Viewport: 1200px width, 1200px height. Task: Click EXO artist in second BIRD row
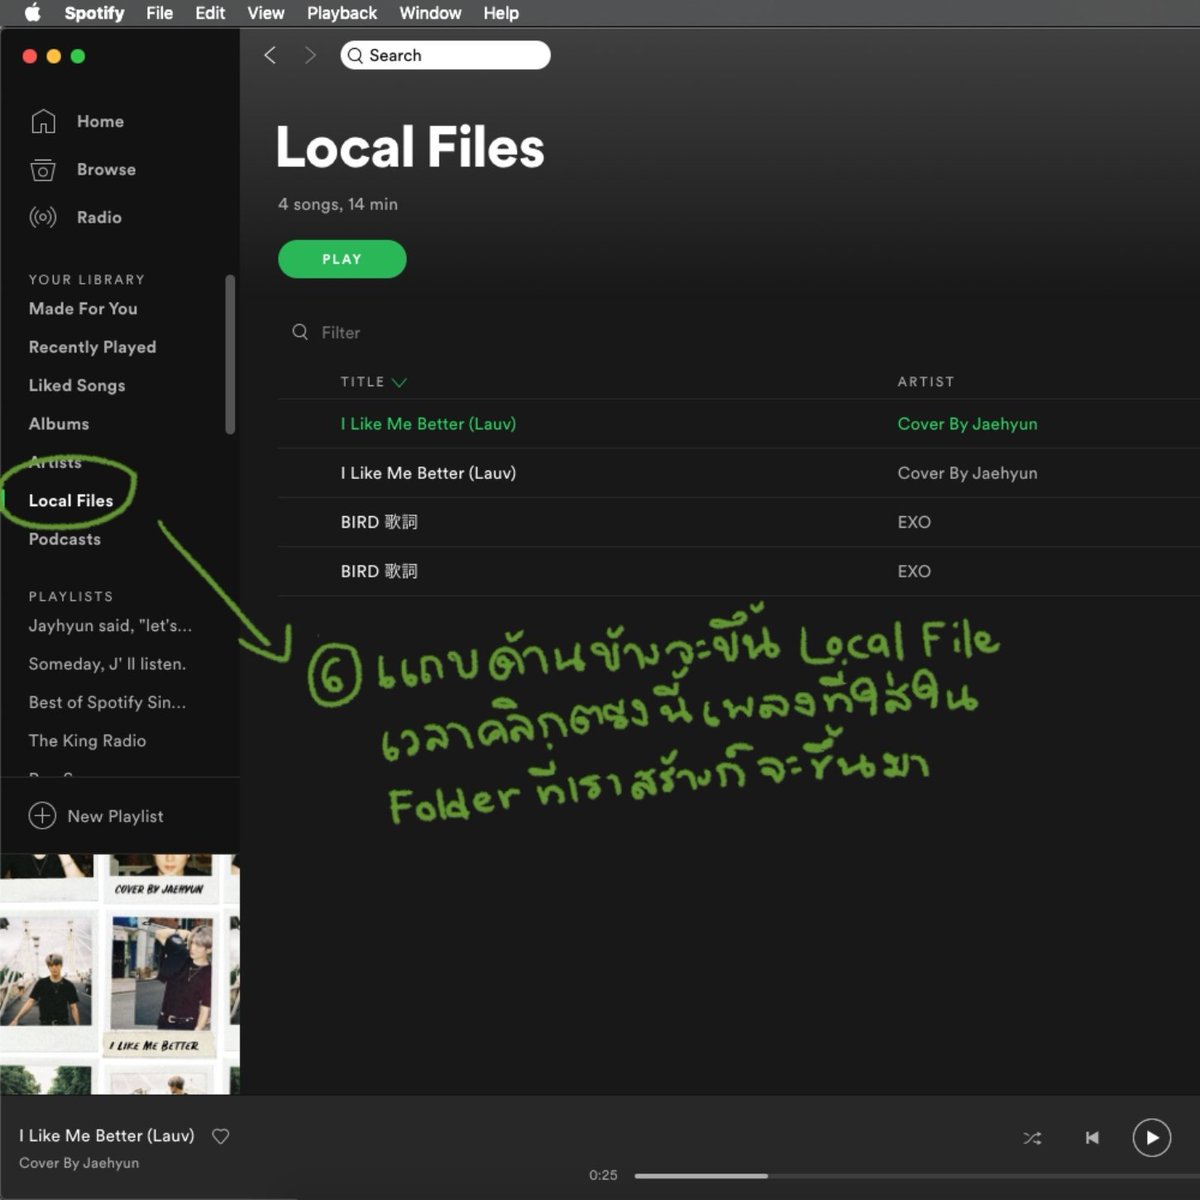click(x=914, y=571)
